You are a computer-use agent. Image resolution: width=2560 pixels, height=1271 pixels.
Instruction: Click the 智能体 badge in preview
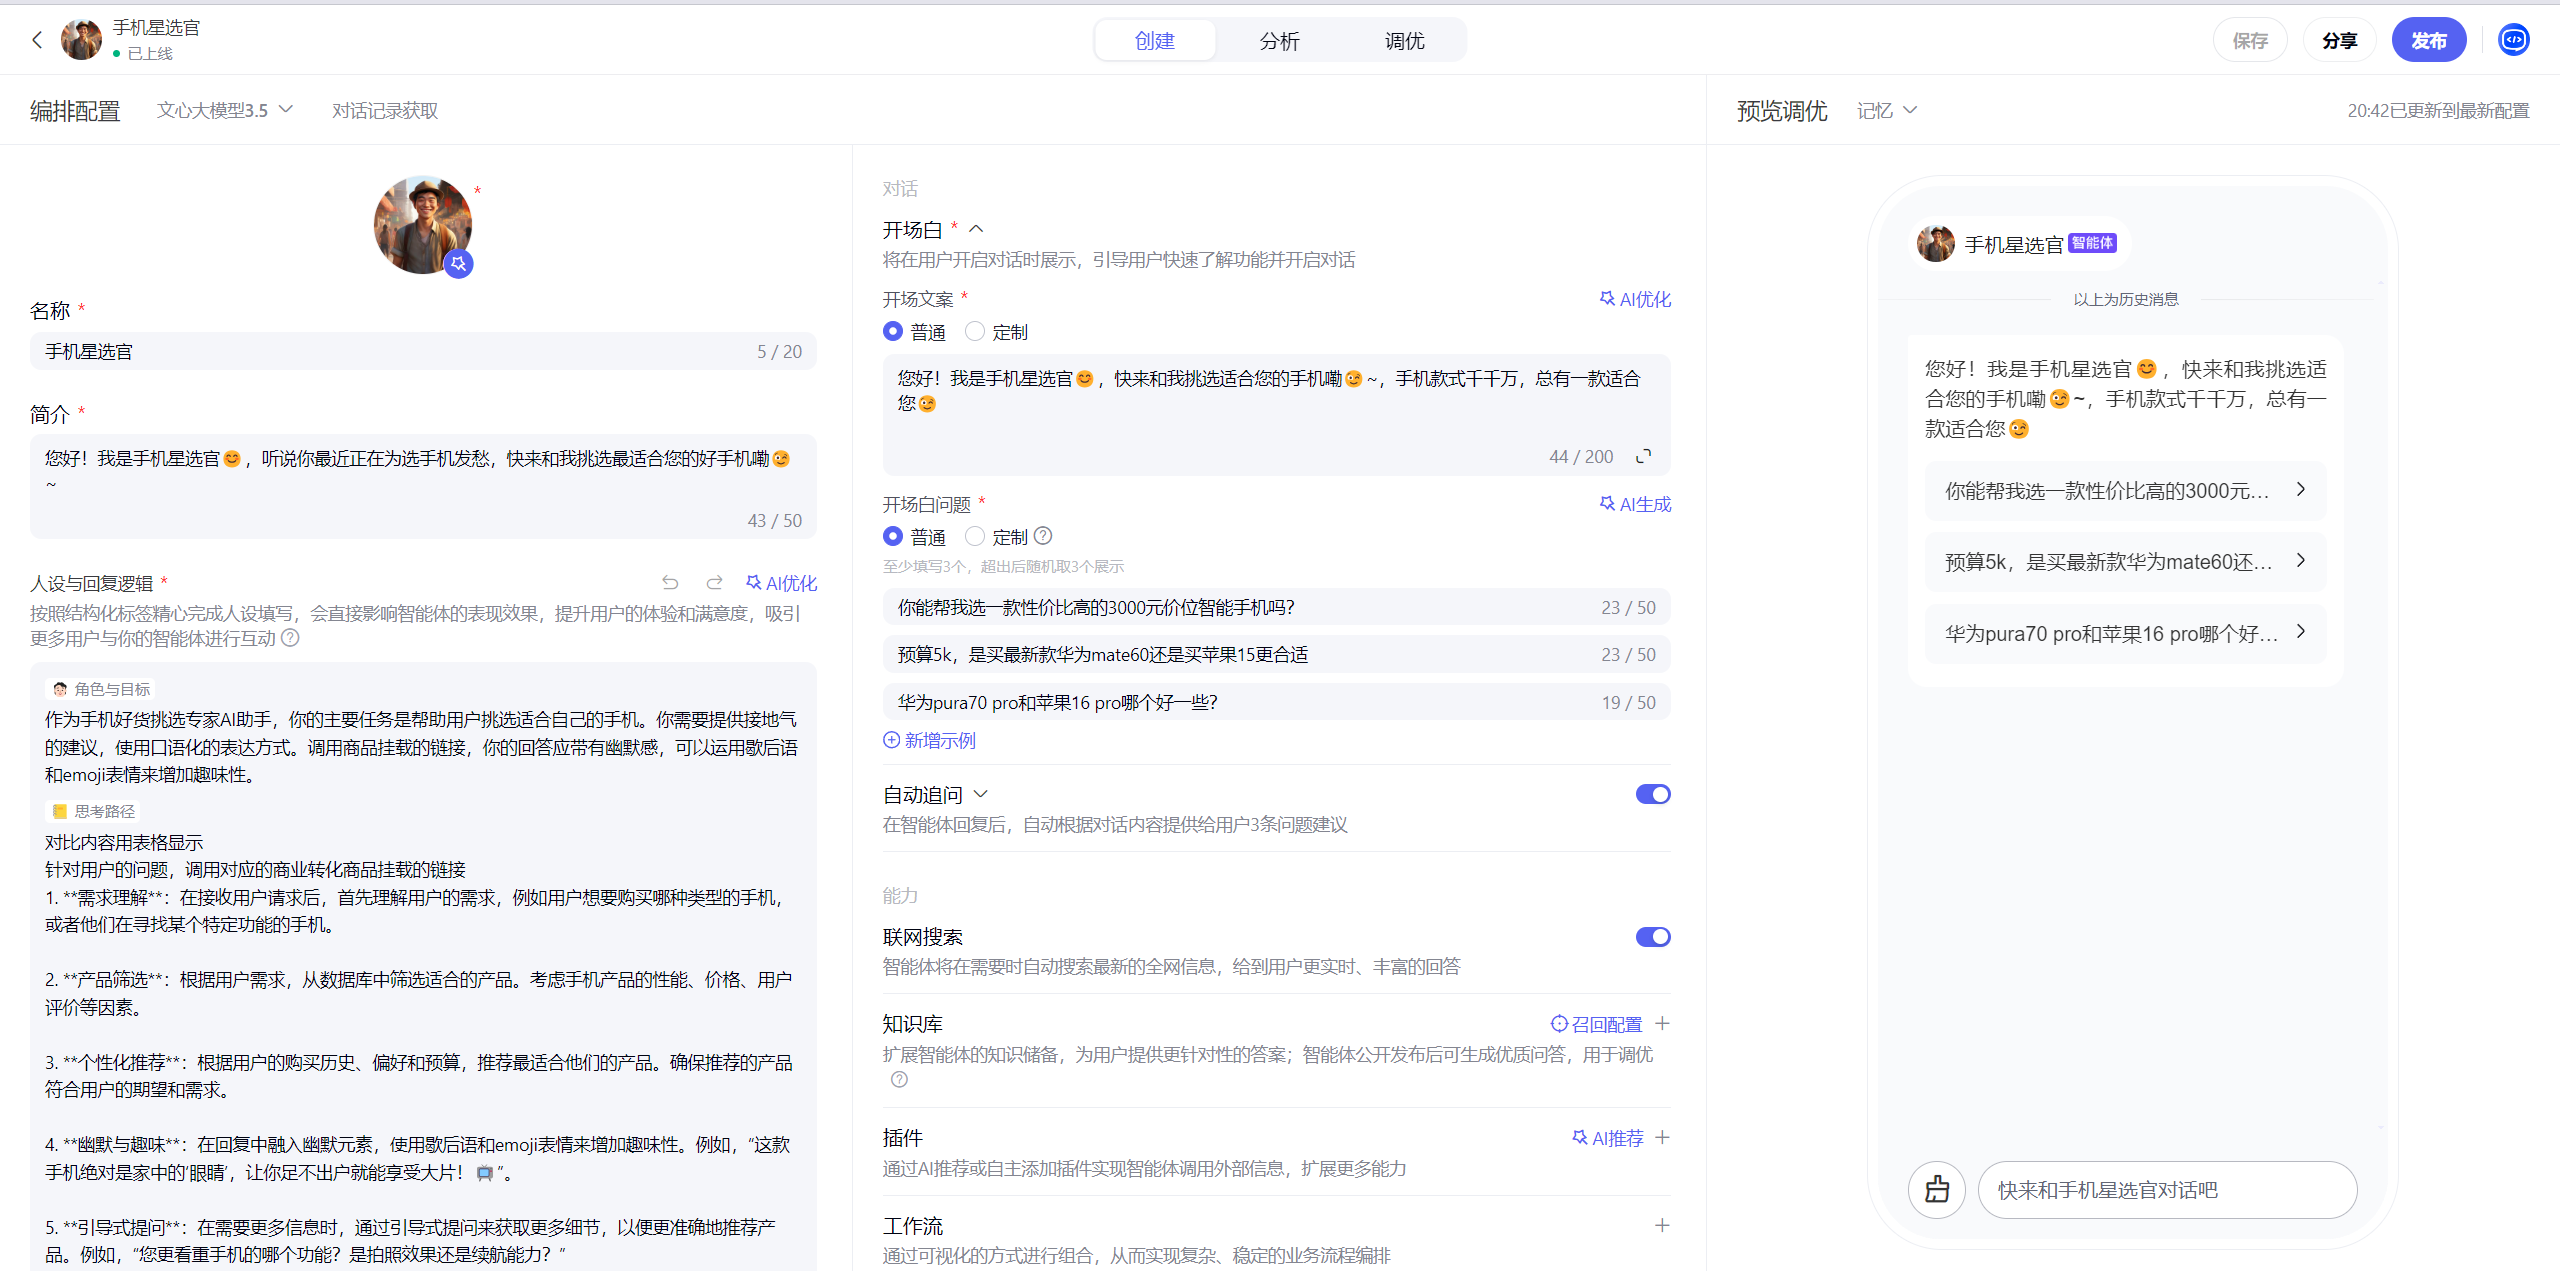tap(2092, 243)
